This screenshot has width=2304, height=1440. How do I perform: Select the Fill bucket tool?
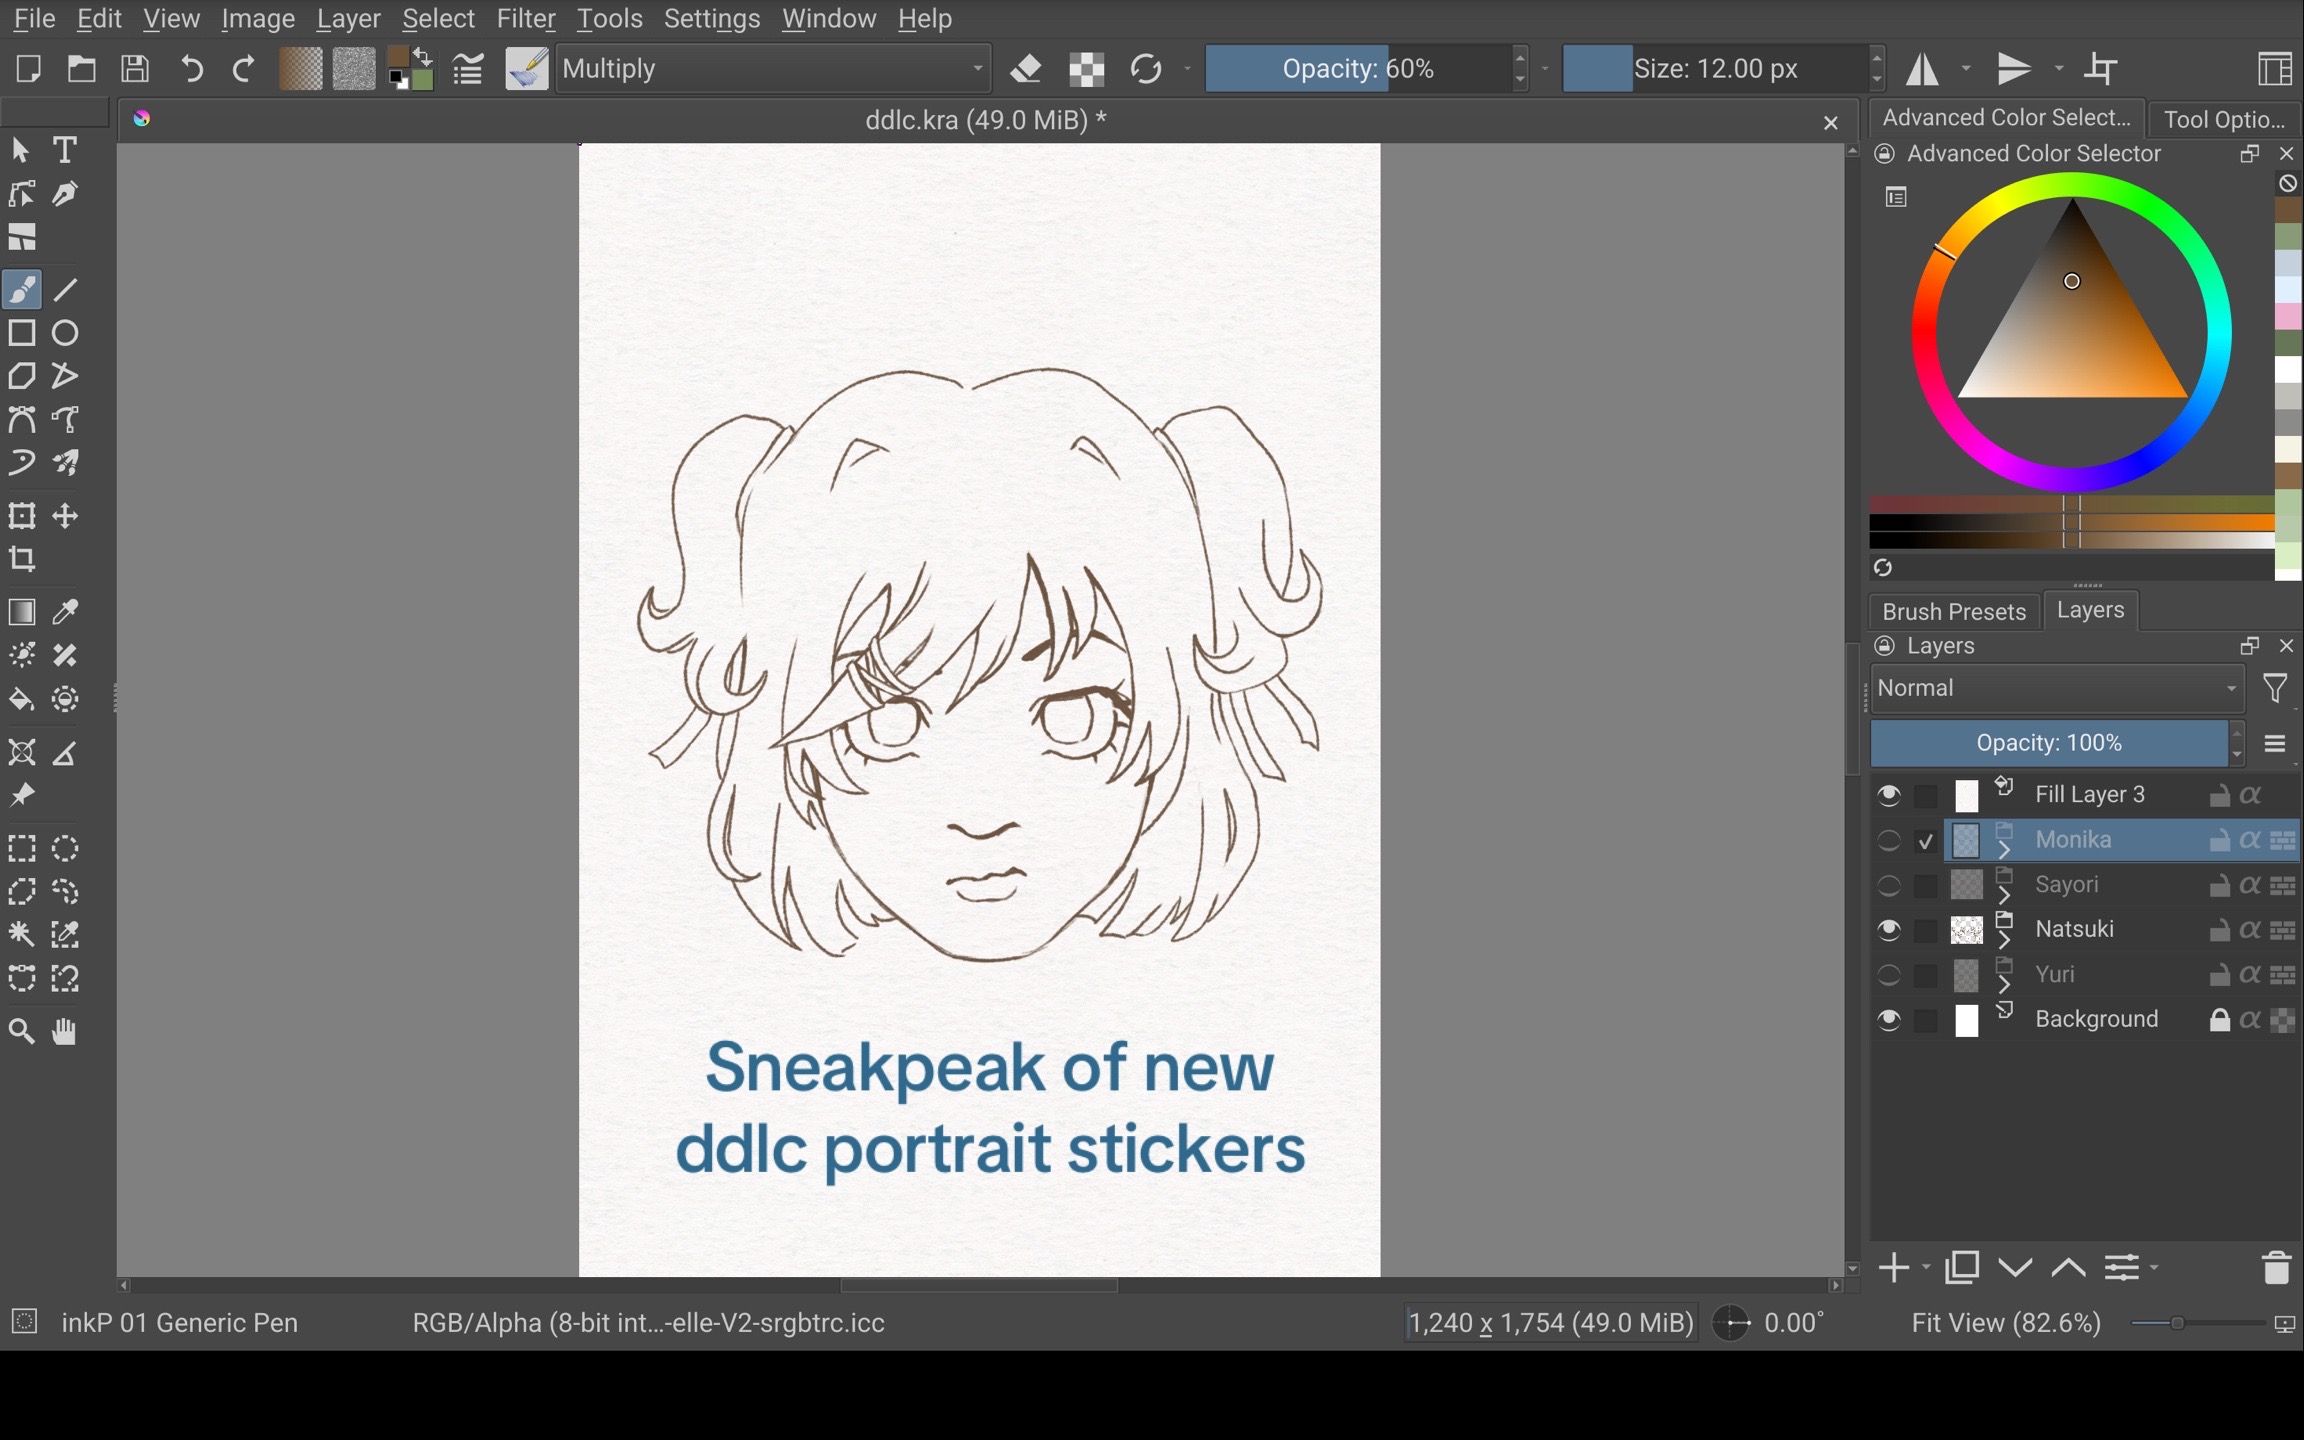(22, 699)
